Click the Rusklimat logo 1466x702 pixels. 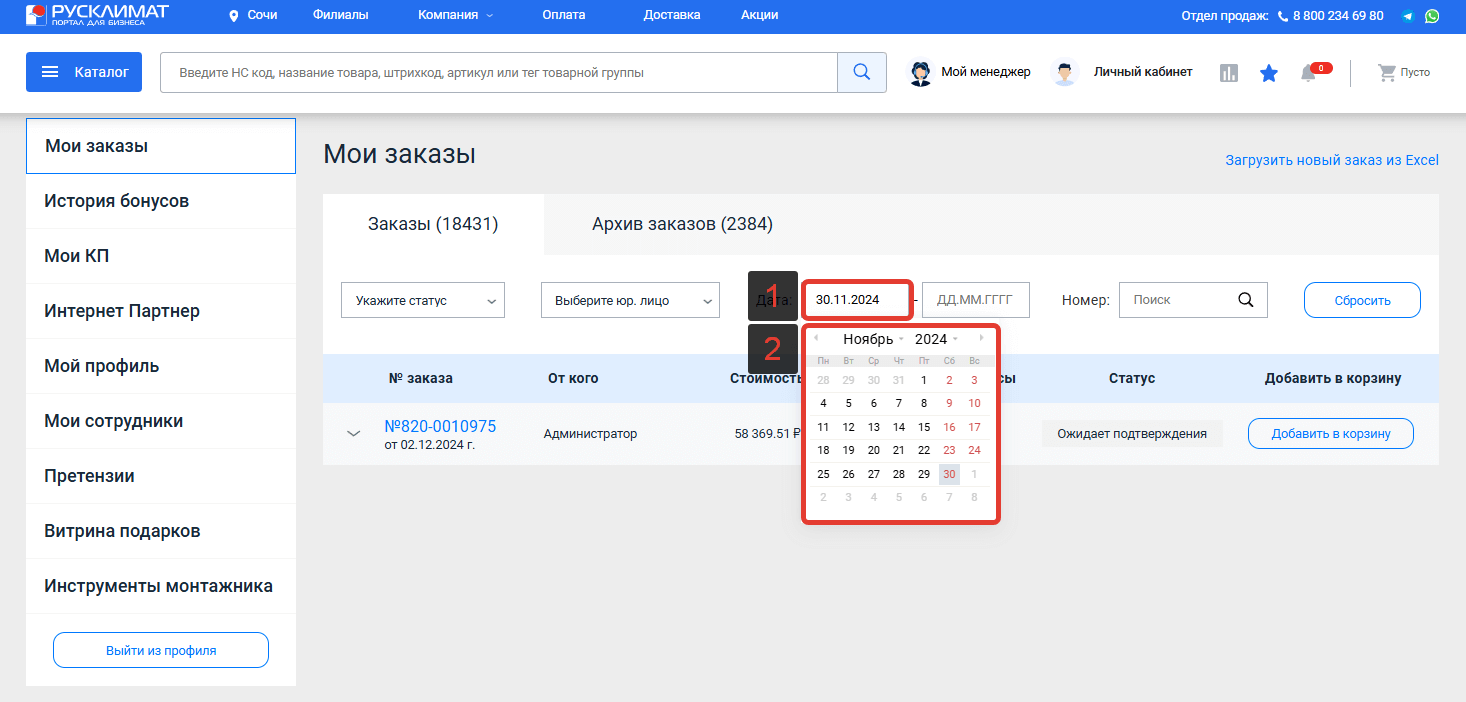tap(97, 15)
